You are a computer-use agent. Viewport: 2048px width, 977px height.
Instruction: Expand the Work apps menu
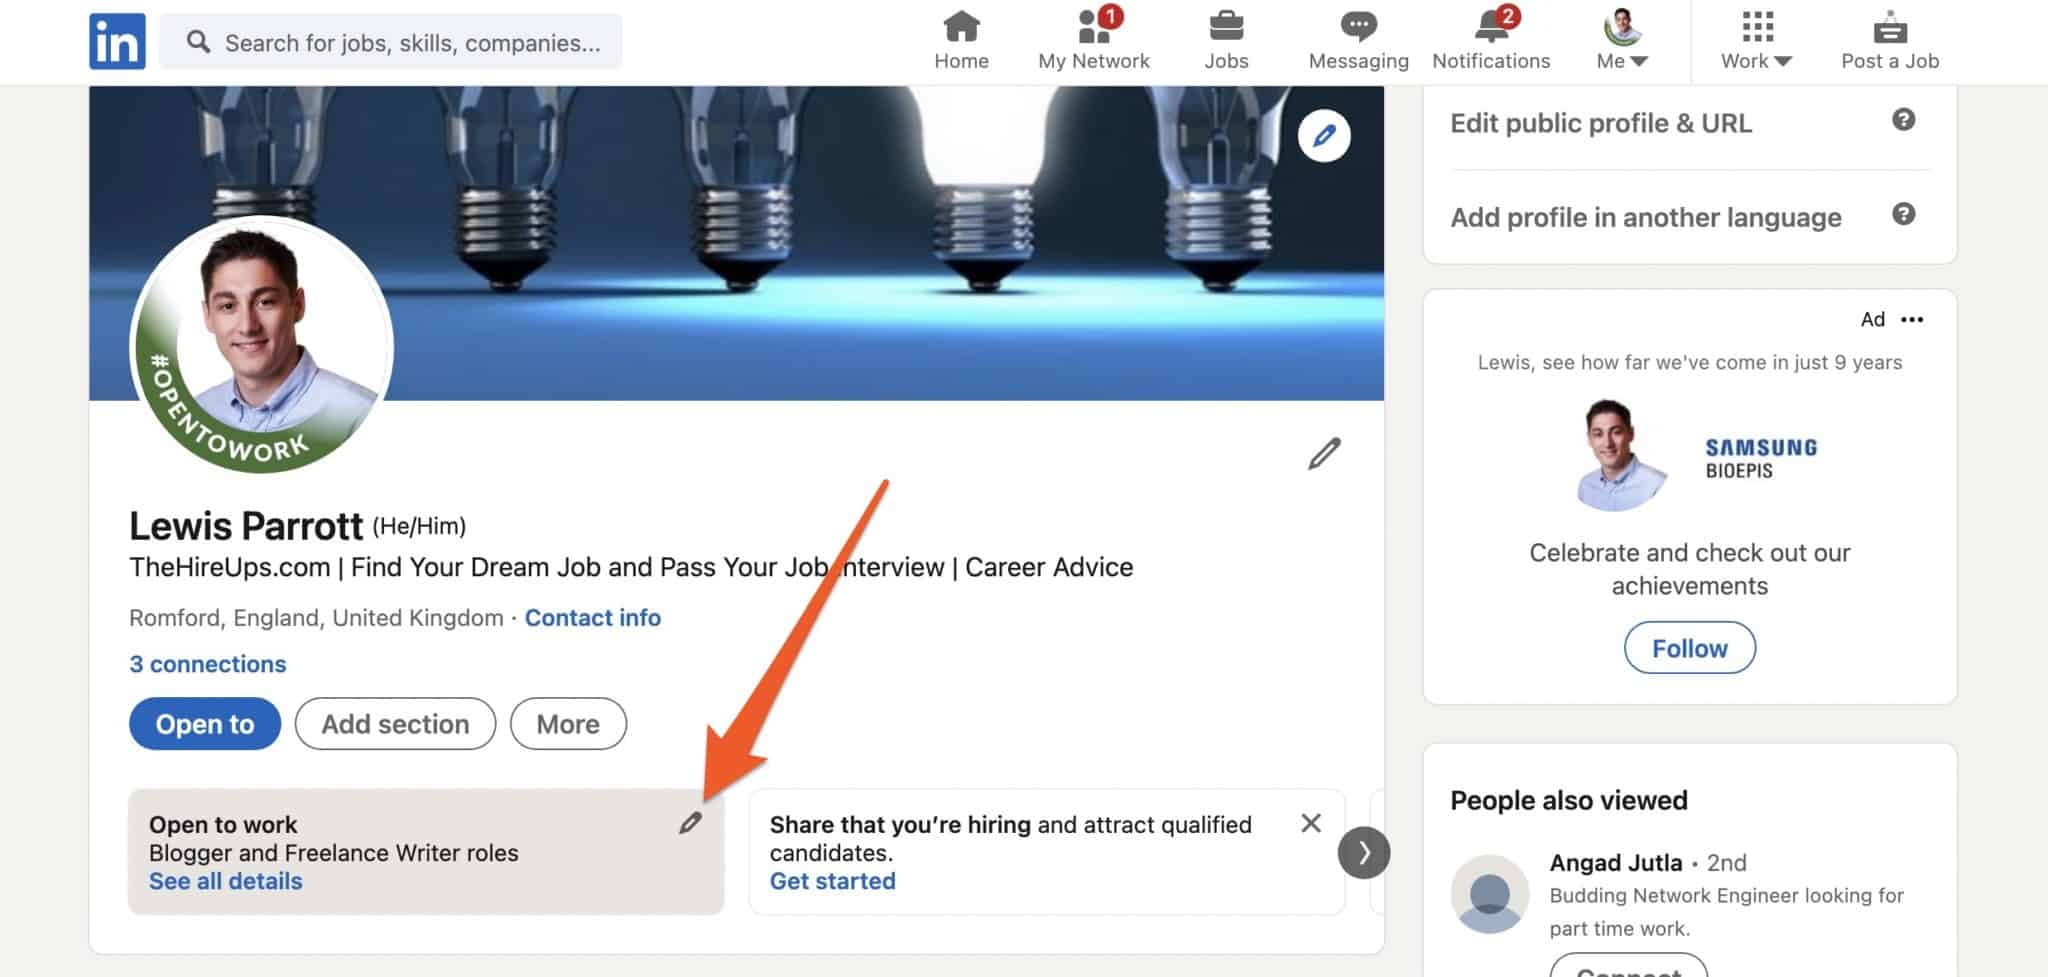click(1756, 41)
